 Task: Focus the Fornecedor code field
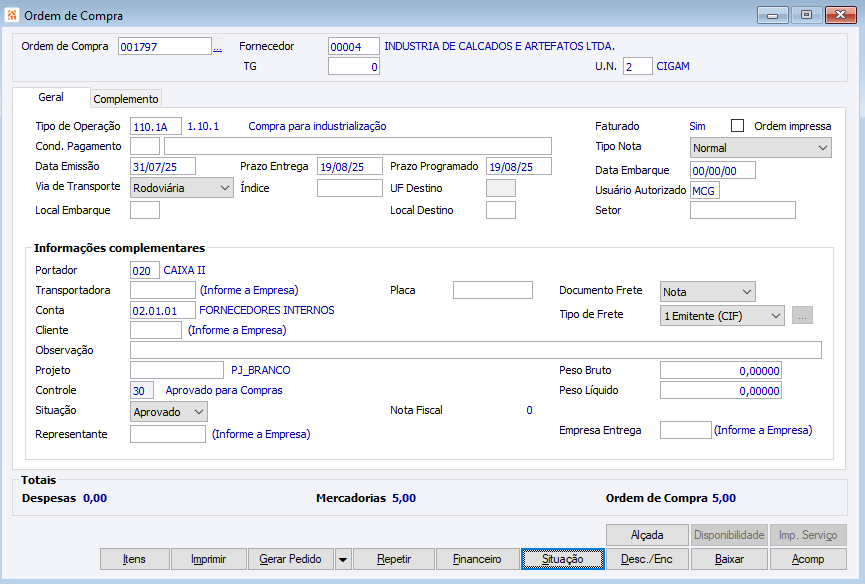(x=353, y=46)
